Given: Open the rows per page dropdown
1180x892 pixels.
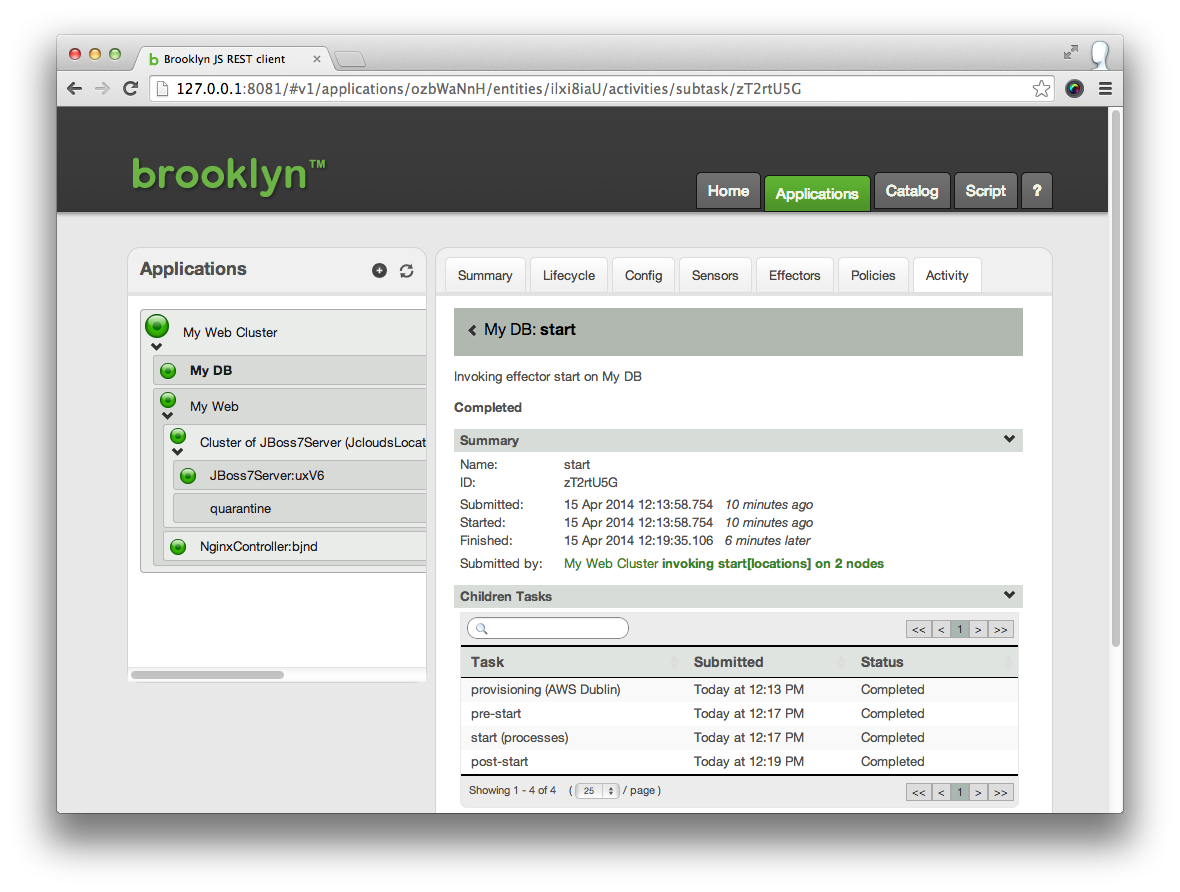Looking at the screenshot, I should point(599,791).
